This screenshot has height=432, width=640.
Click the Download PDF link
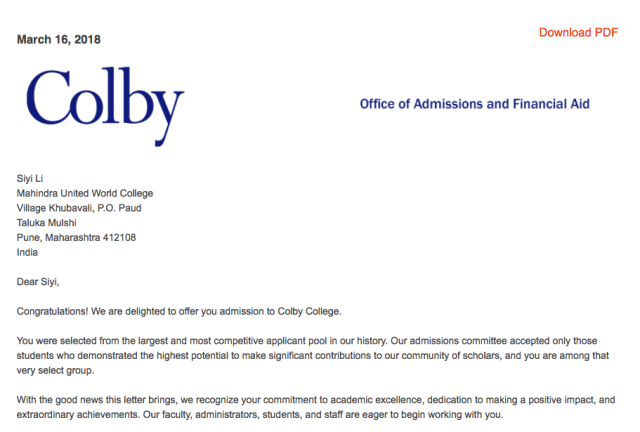578,32
